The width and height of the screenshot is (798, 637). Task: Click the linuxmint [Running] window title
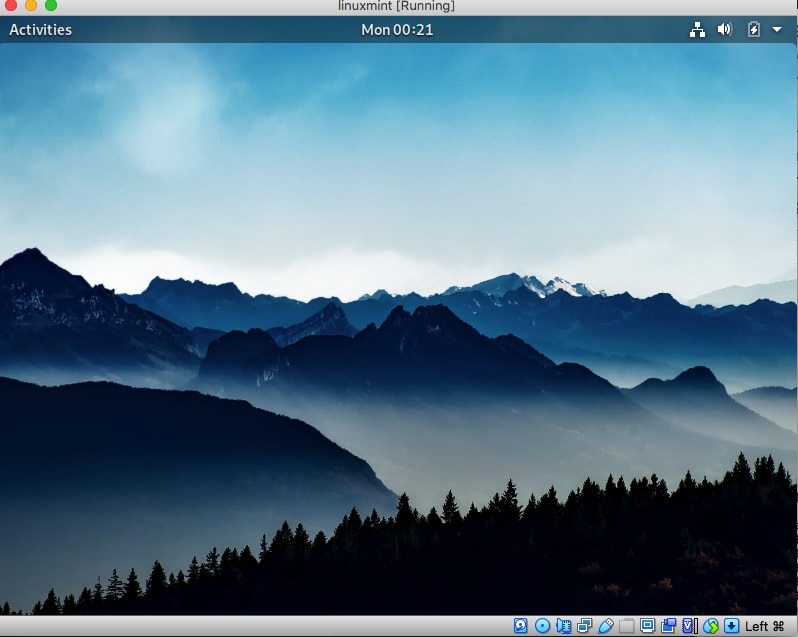(396, 6)
